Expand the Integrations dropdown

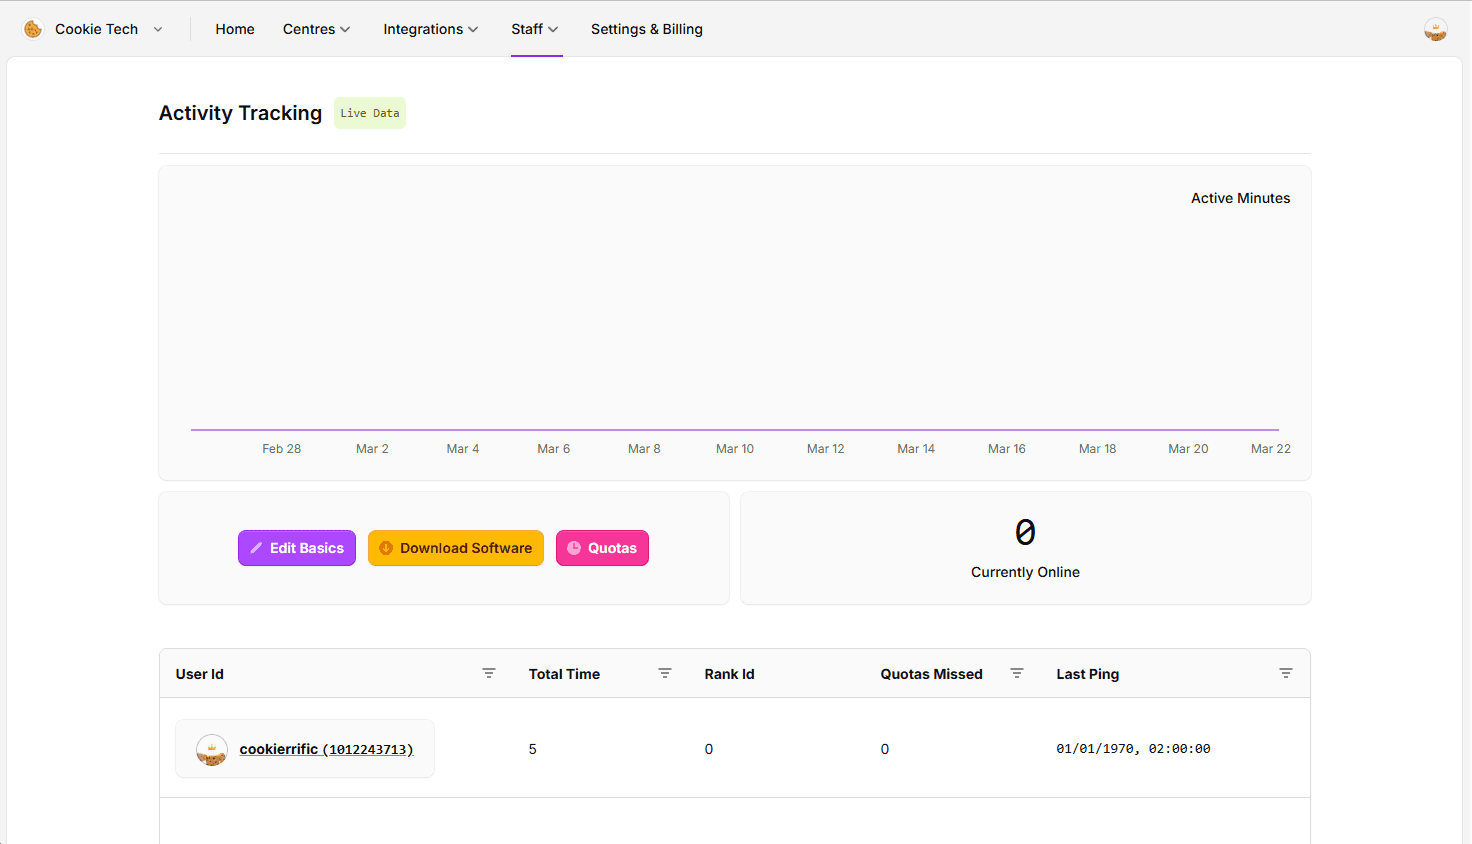pyautogui.click(x=431, y=29)
